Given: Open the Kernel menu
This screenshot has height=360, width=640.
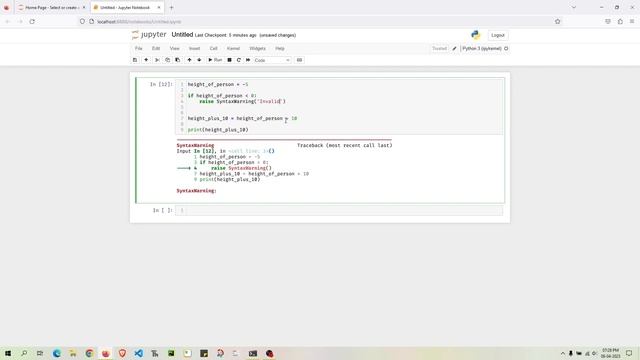Looking at the screenshot, I should [233, 48].
